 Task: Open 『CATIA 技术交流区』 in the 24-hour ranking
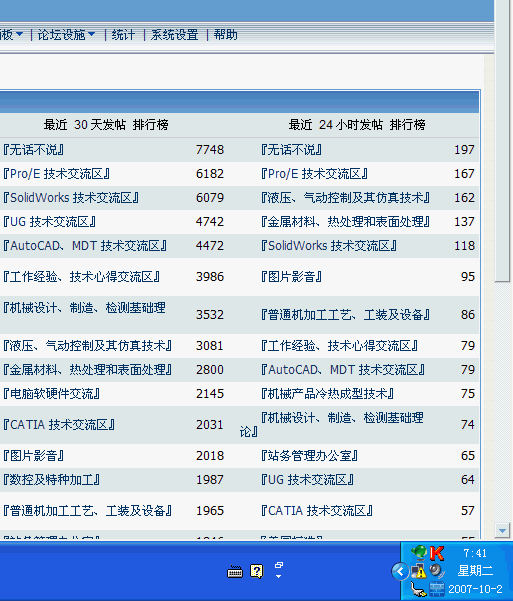317,511
